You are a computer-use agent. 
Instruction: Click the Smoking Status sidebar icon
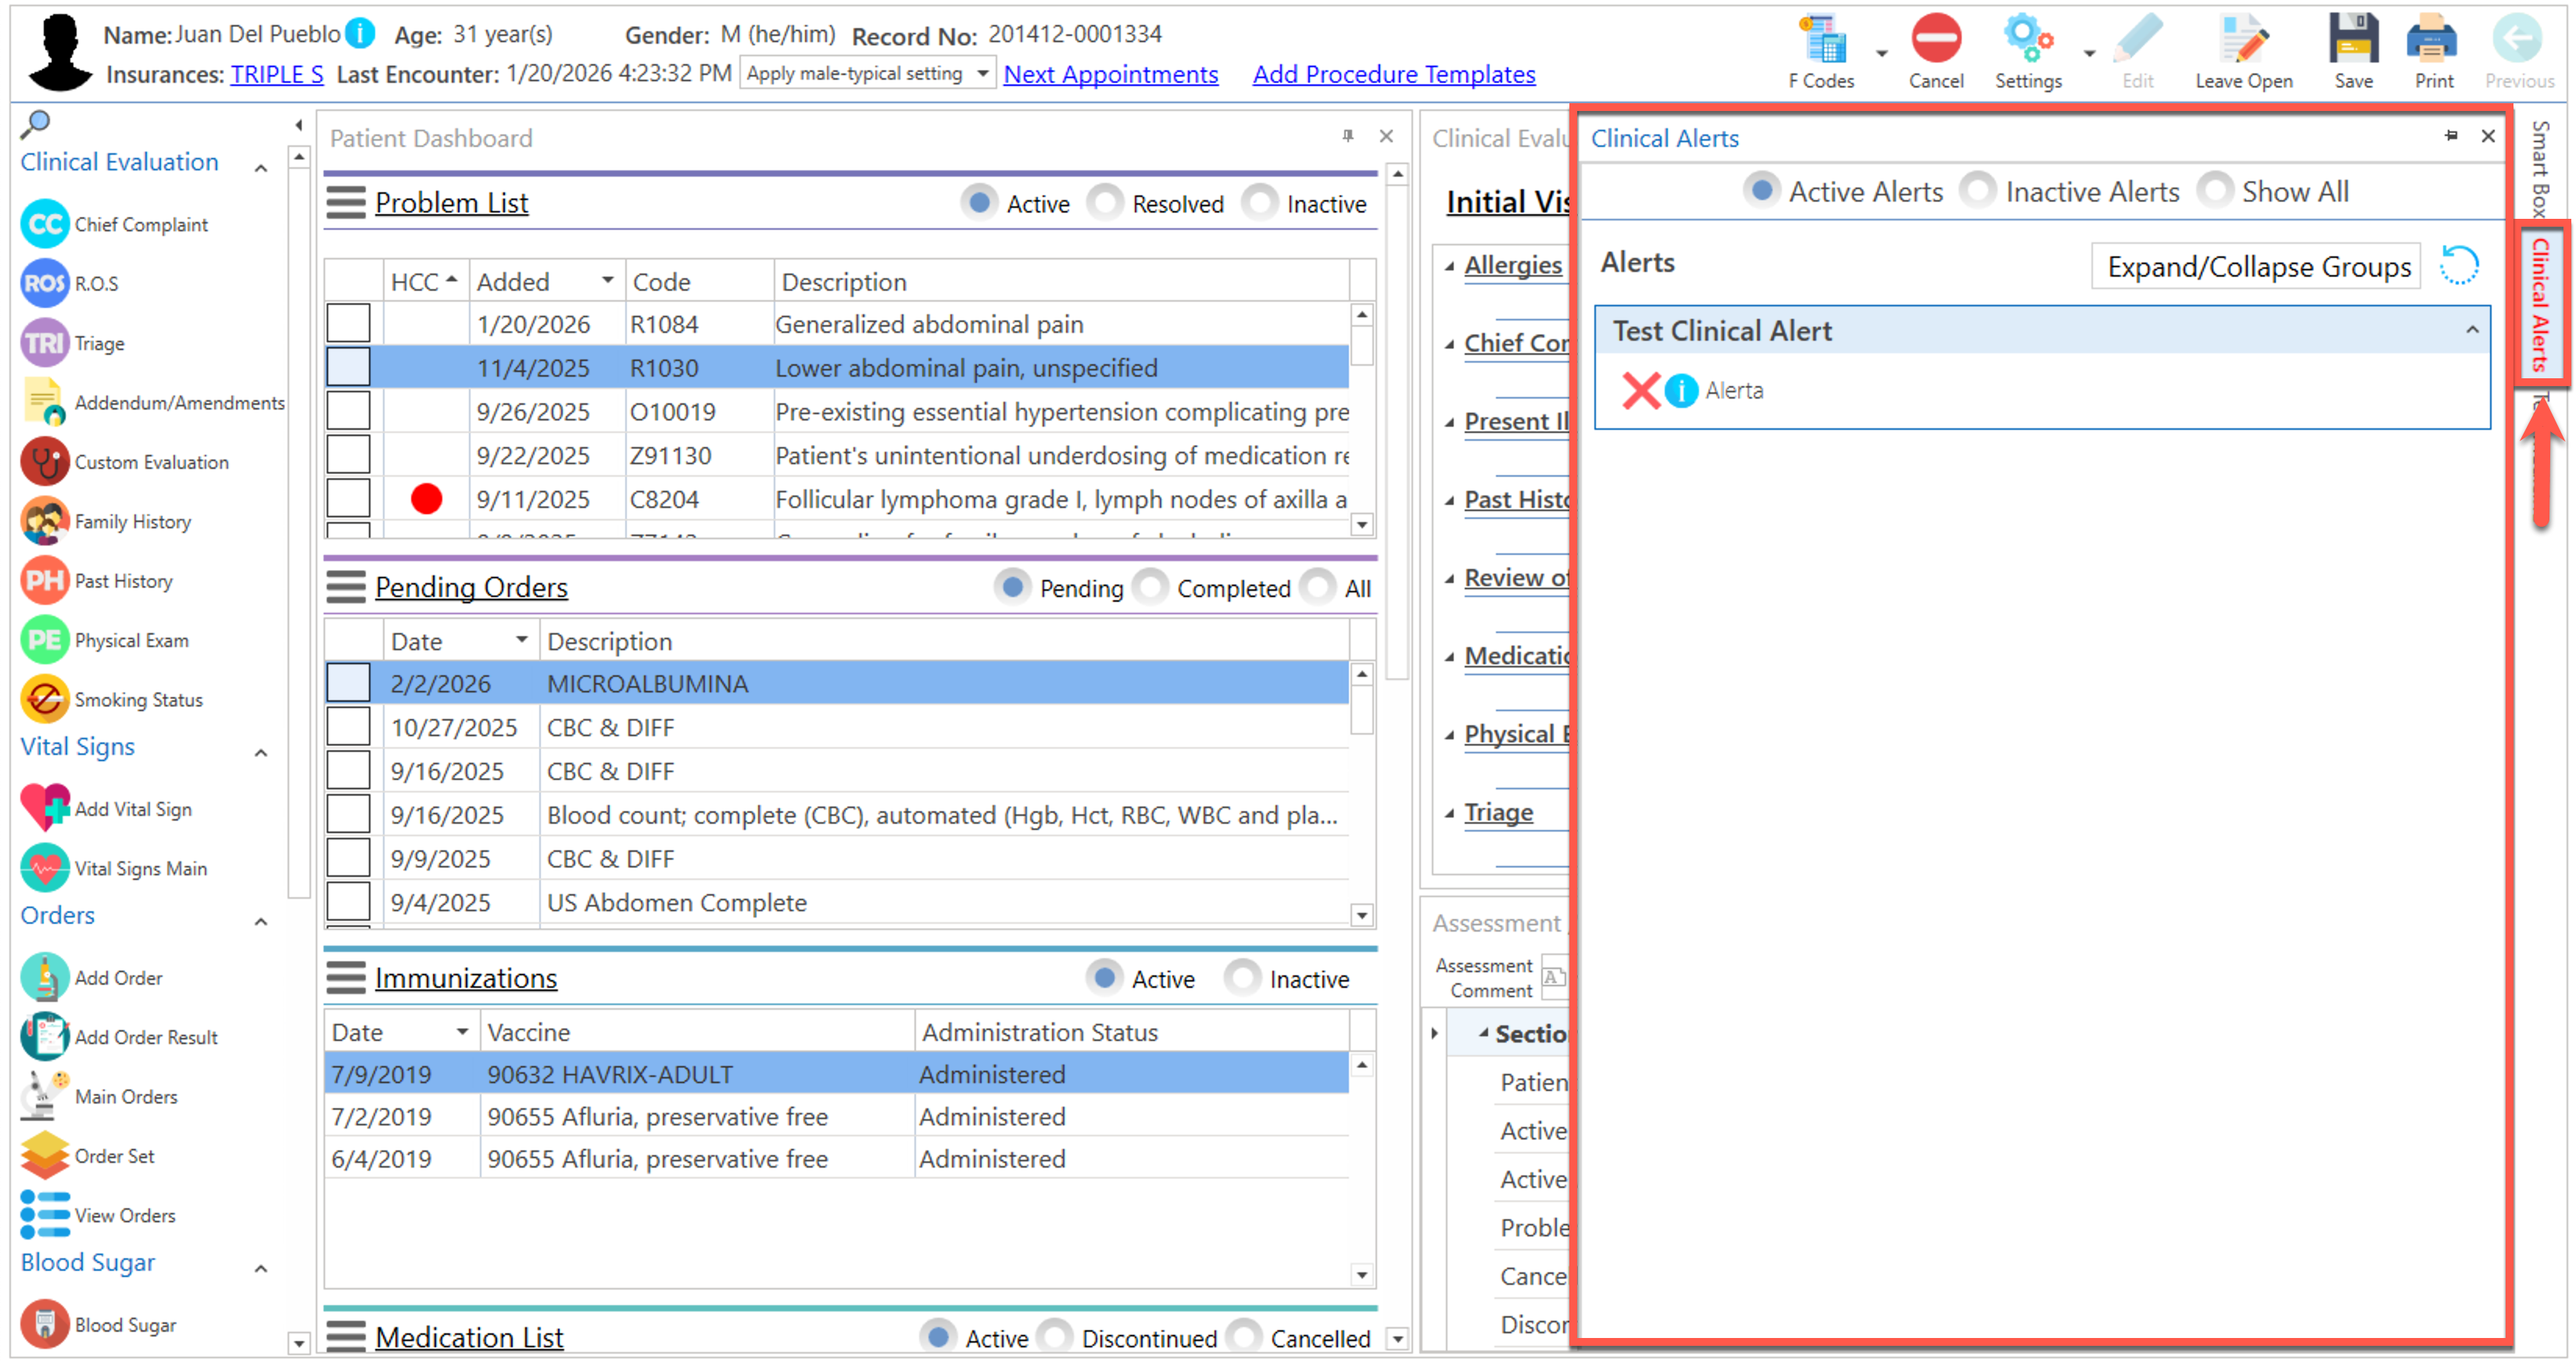tap(45, 699)
